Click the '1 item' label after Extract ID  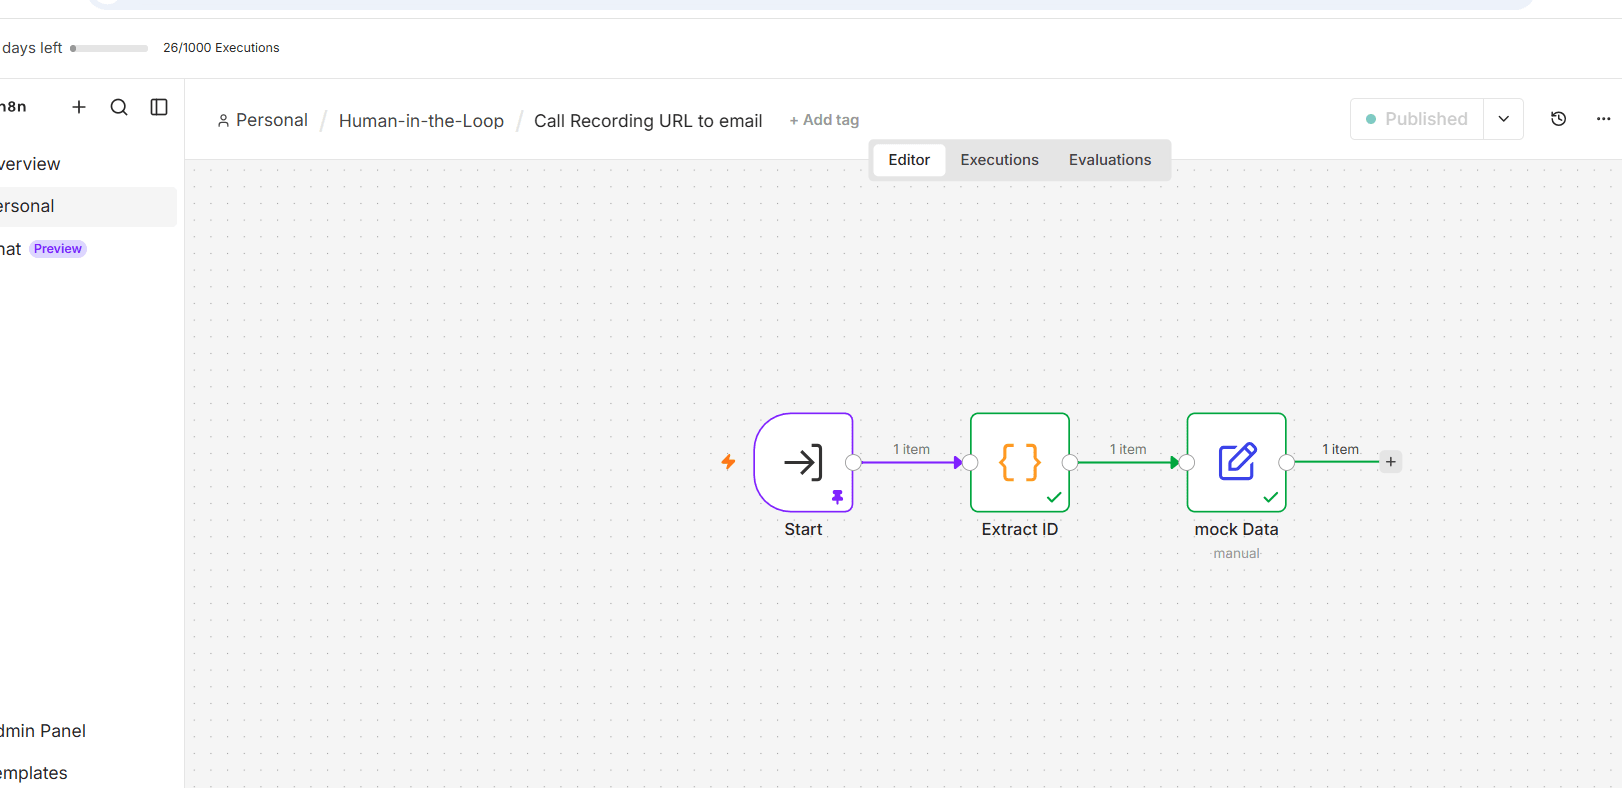point(1128,449)
